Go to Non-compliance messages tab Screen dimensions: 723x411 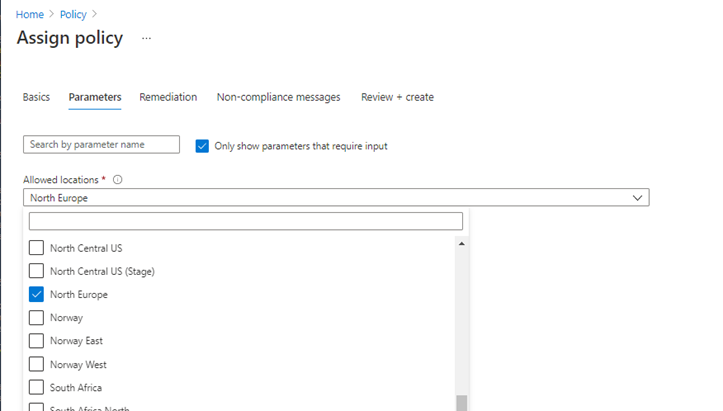click(278, 97)
